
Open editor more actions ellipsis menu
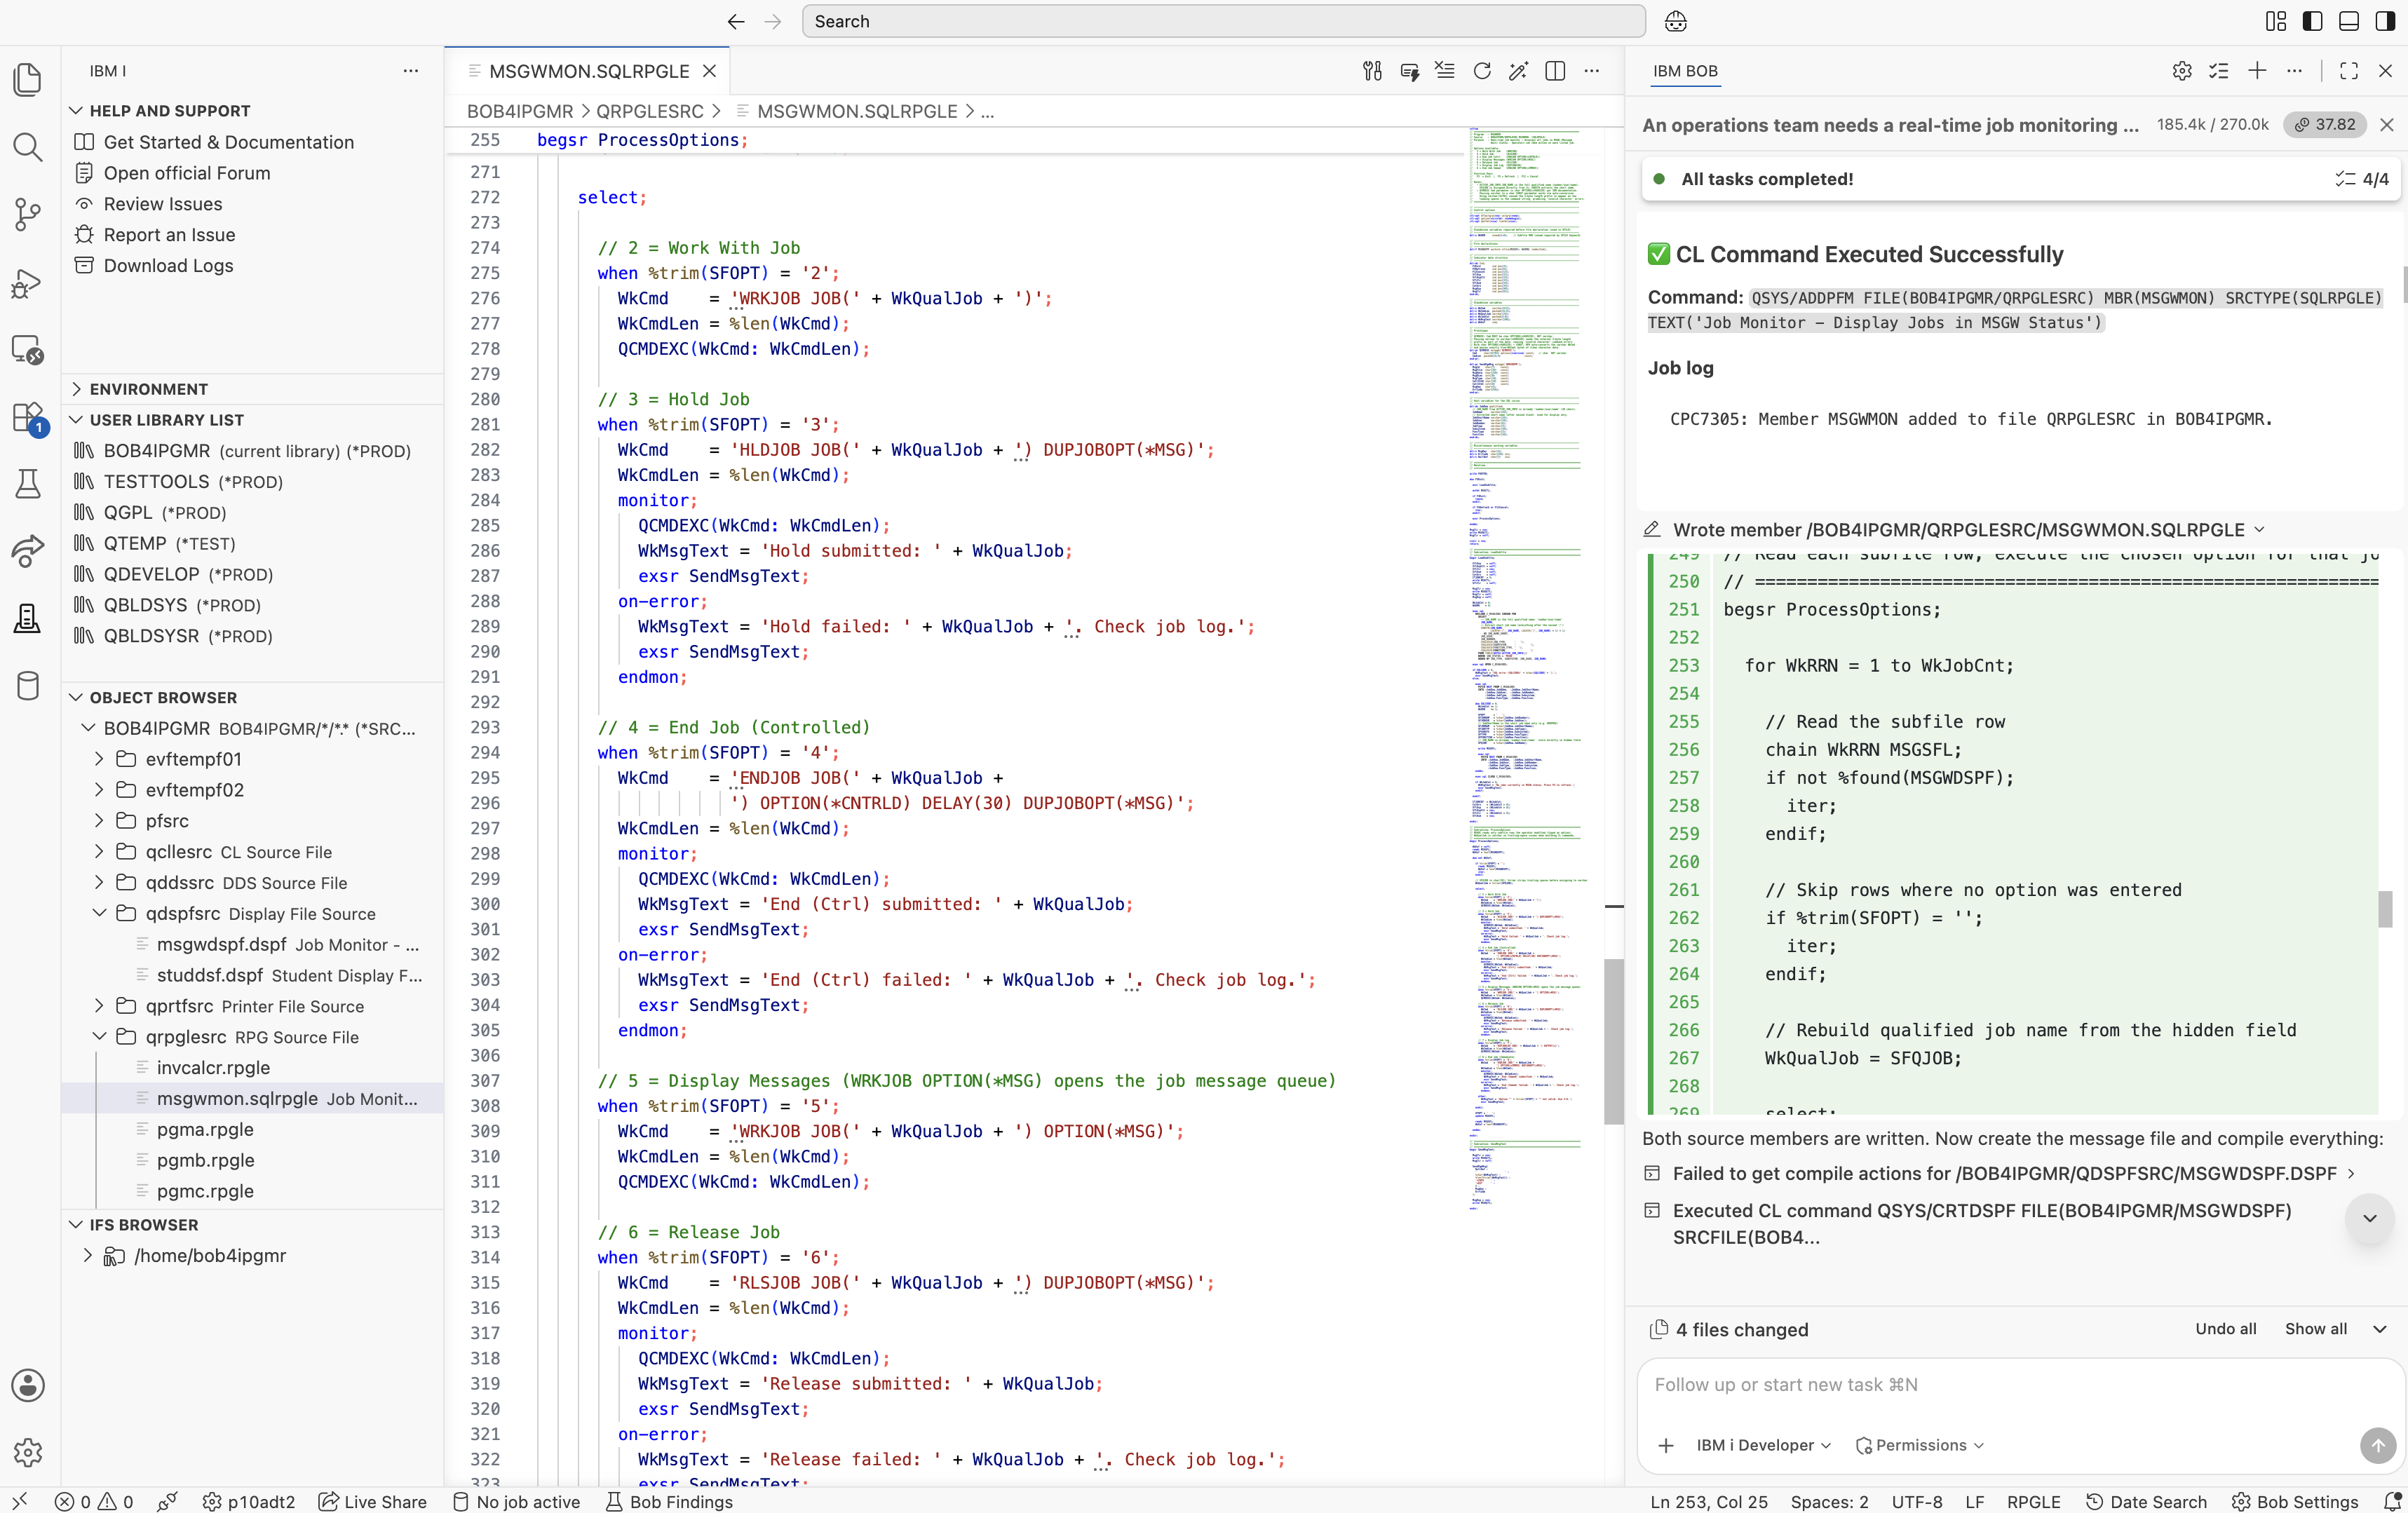point(1591,71)
